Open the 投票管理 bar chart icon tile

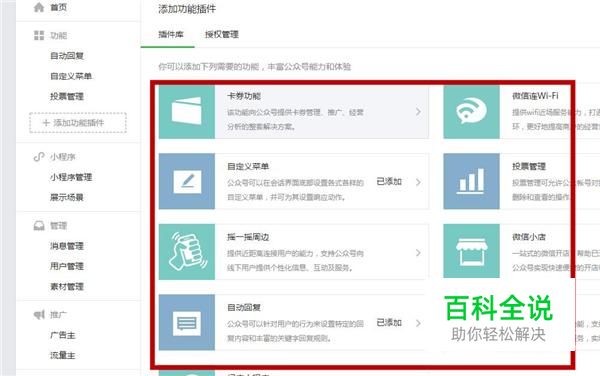point(471,181)
